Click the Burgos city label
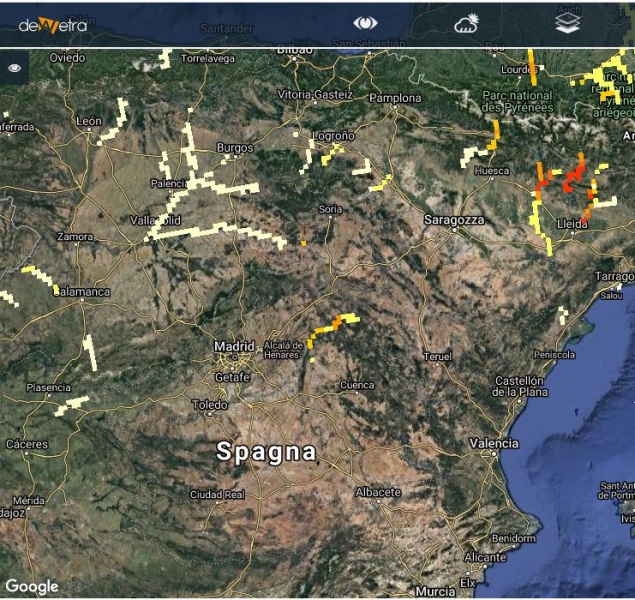This screenshot has height=600, width=635. (x=235, y=148)
